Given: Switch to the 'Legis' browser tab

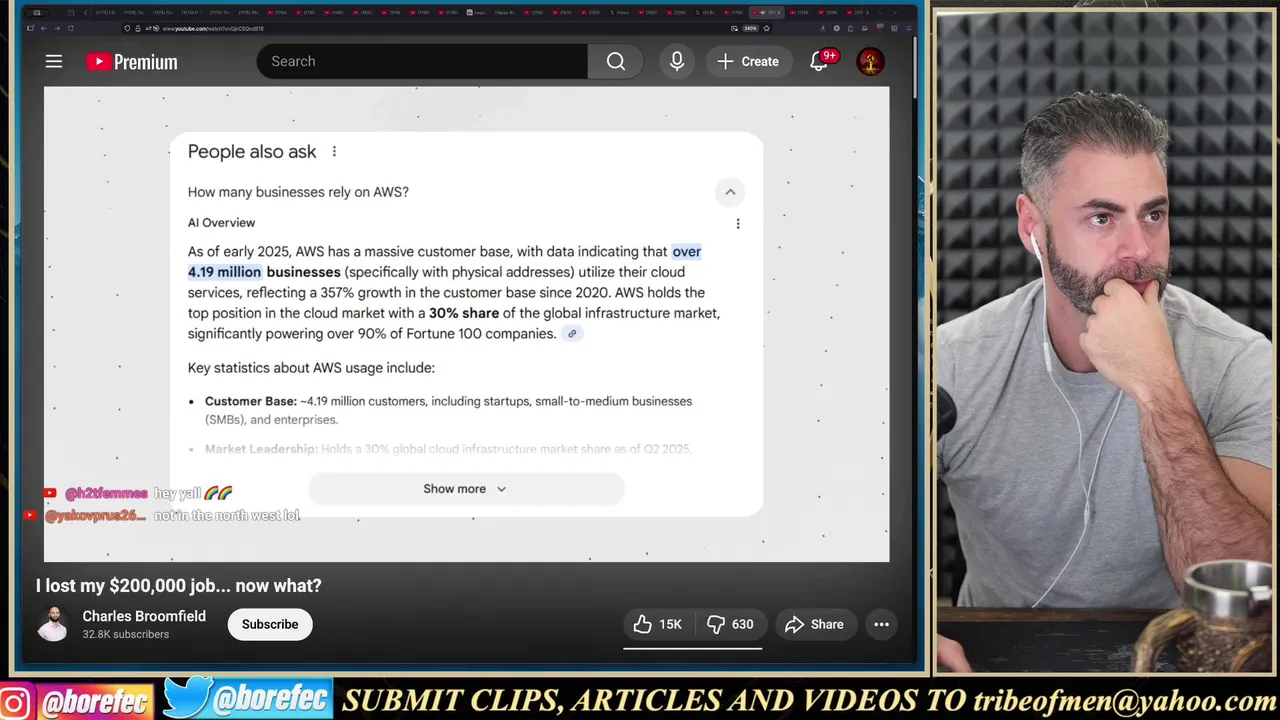Looking at the screenshot, I should [477, 12].
